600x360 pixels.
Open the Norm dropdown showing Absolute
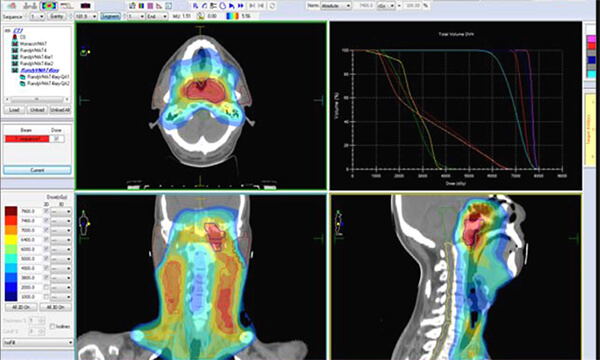click(336, 6)
